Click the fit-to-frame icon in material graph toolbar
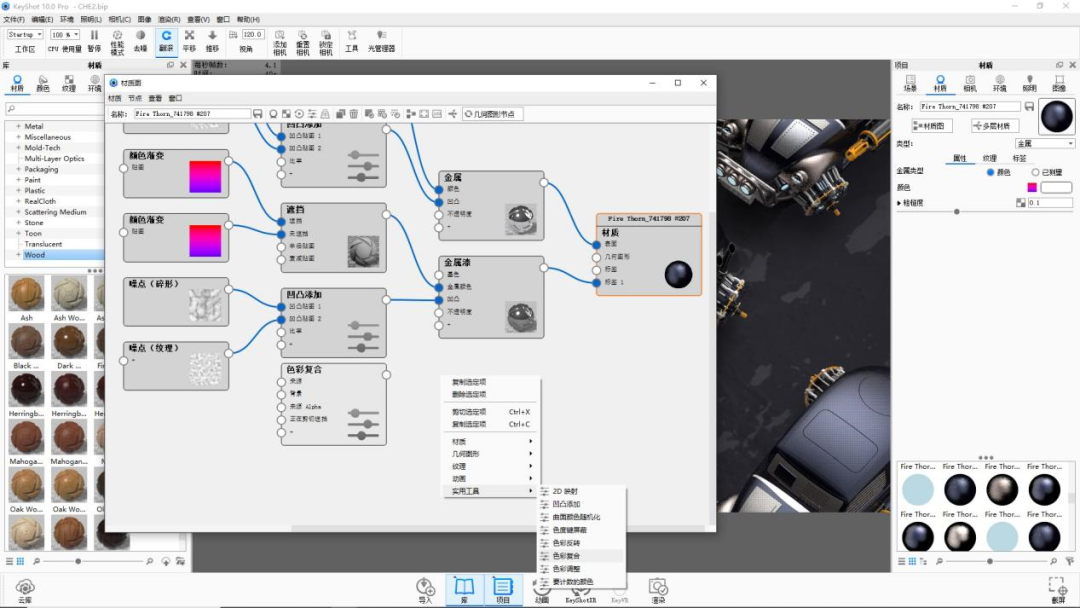Viewport: 1080px width, 608px height. pos(424,114)
